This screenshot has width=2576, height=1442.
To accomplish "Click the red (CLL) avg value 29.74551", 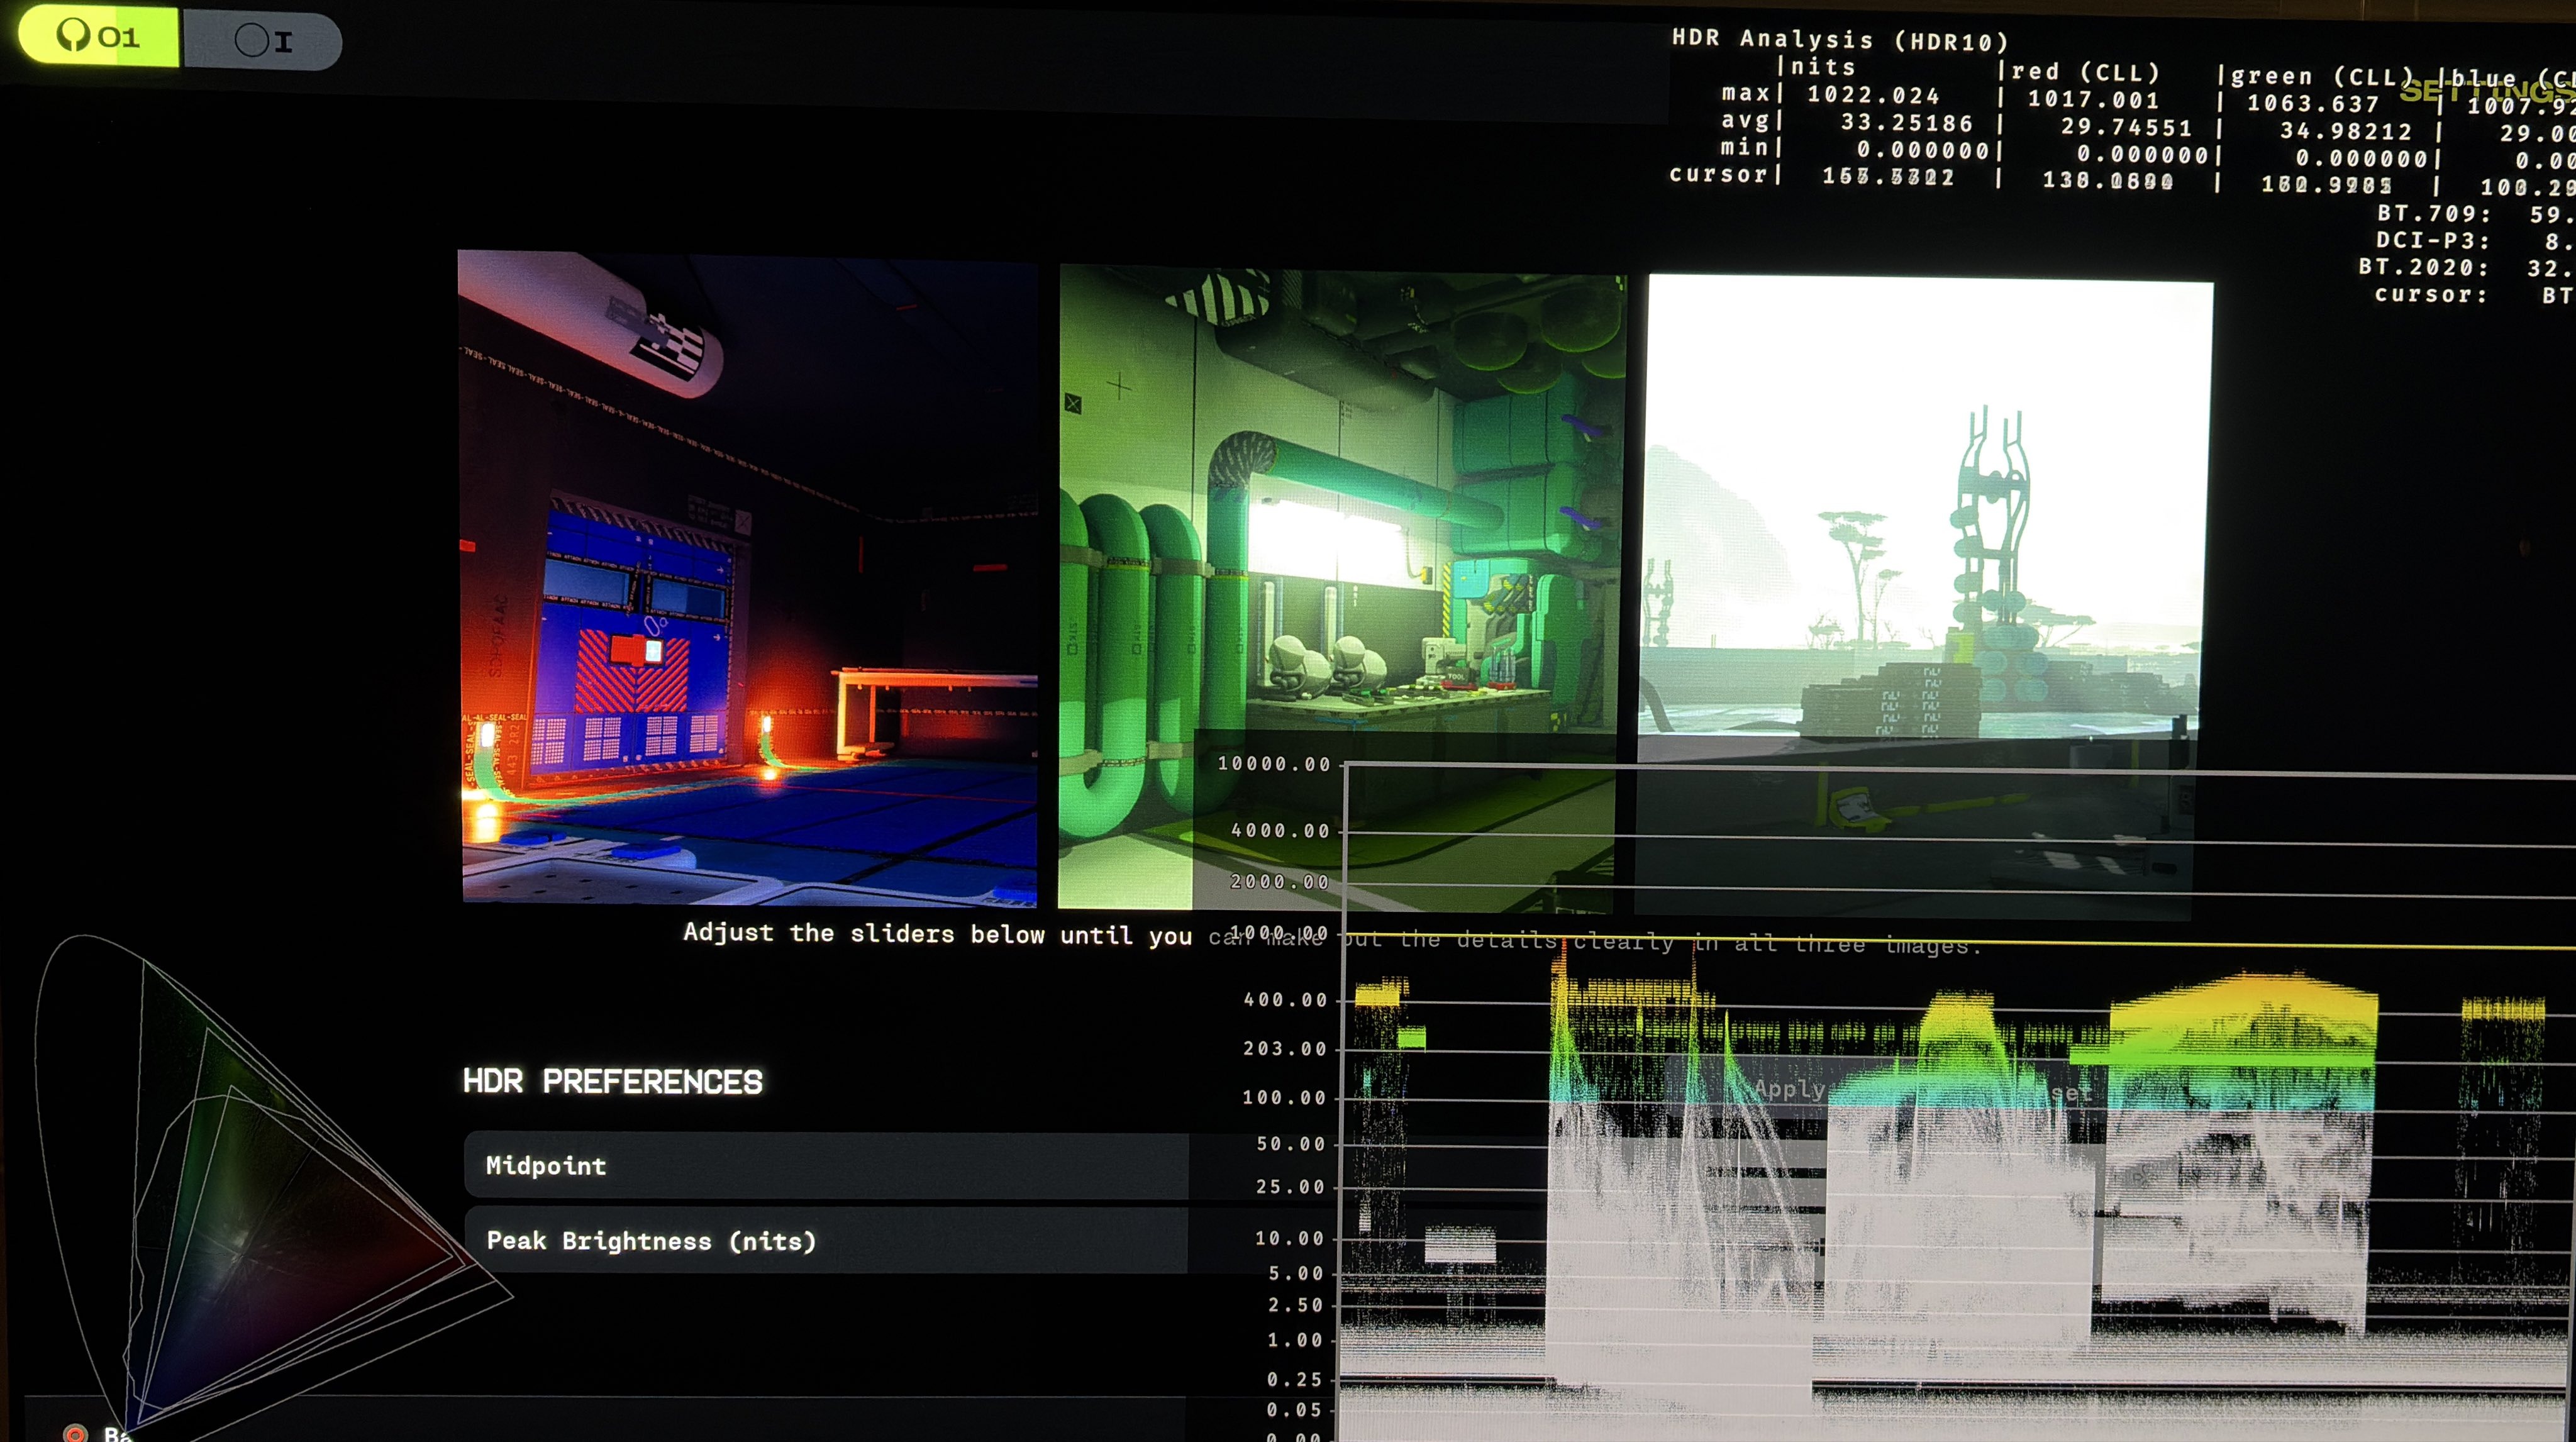I will tap(2126, 127).
